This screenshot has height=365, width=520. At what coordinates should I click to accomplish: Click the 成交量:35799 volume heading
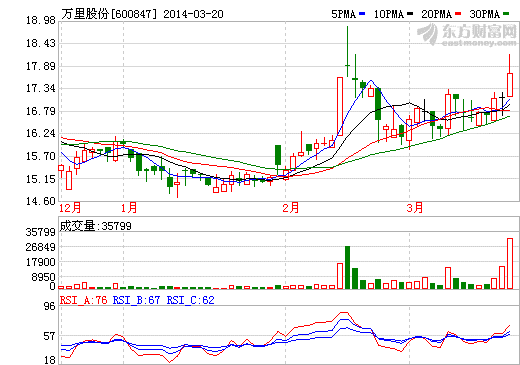coord(96,226)
